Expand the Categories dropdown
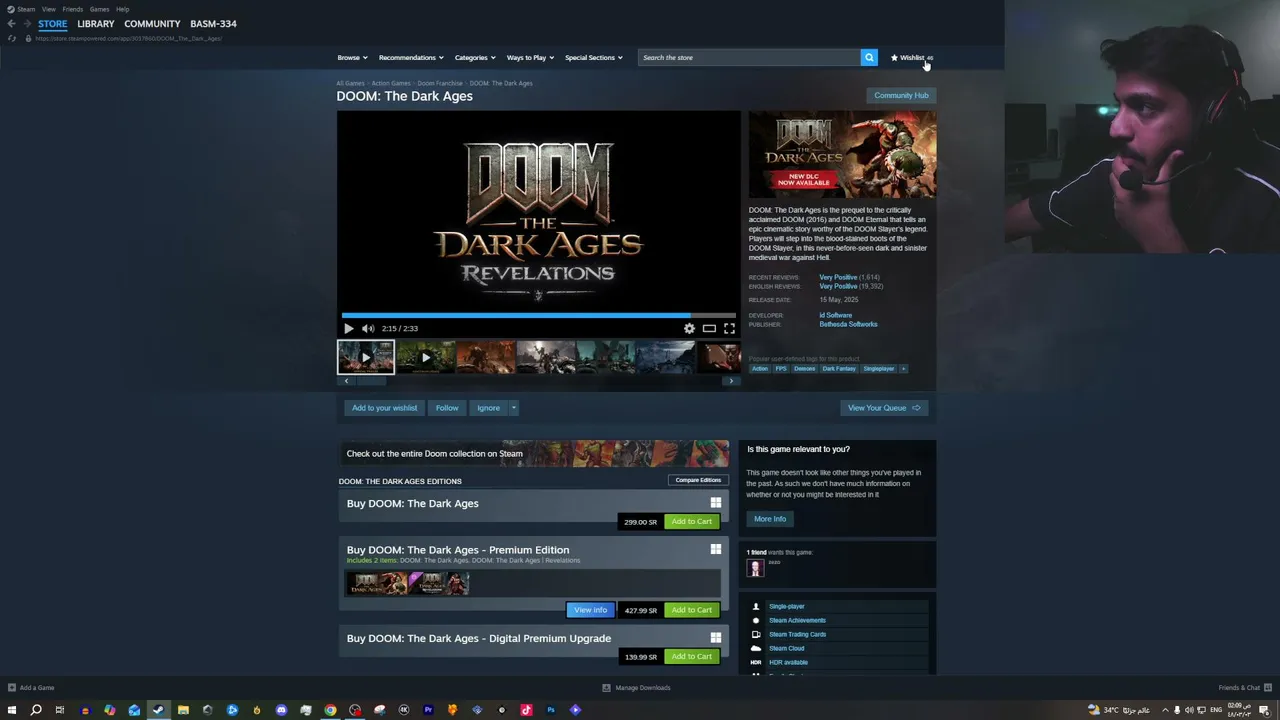The width and height of the screenshot is (1280, 720). click(x=475, y=57)
